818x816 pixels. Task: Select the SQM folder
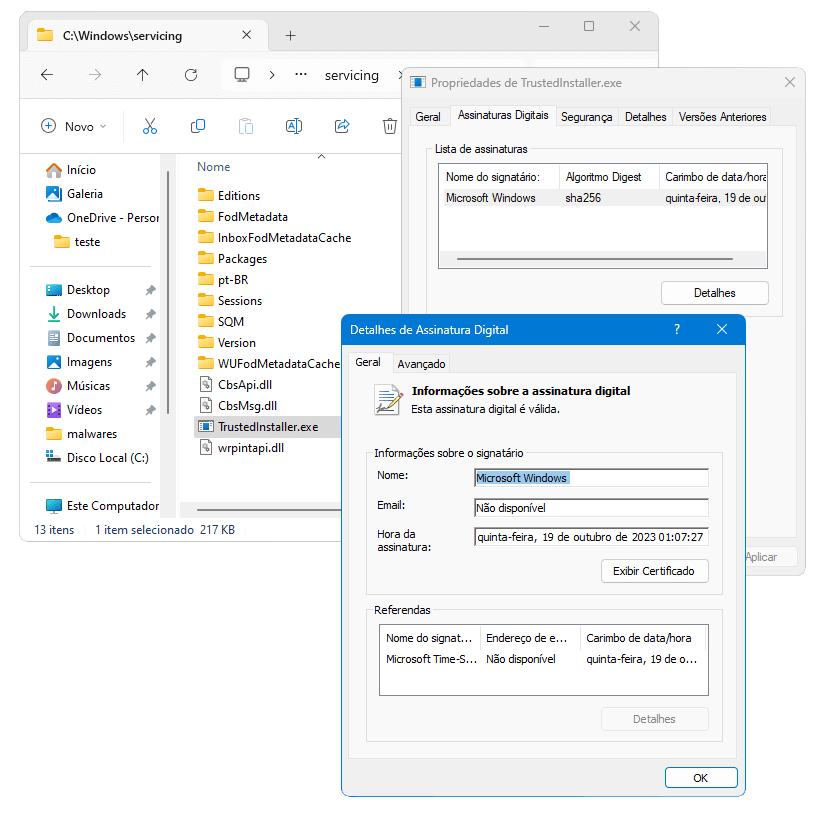click(x=221, y=322)
